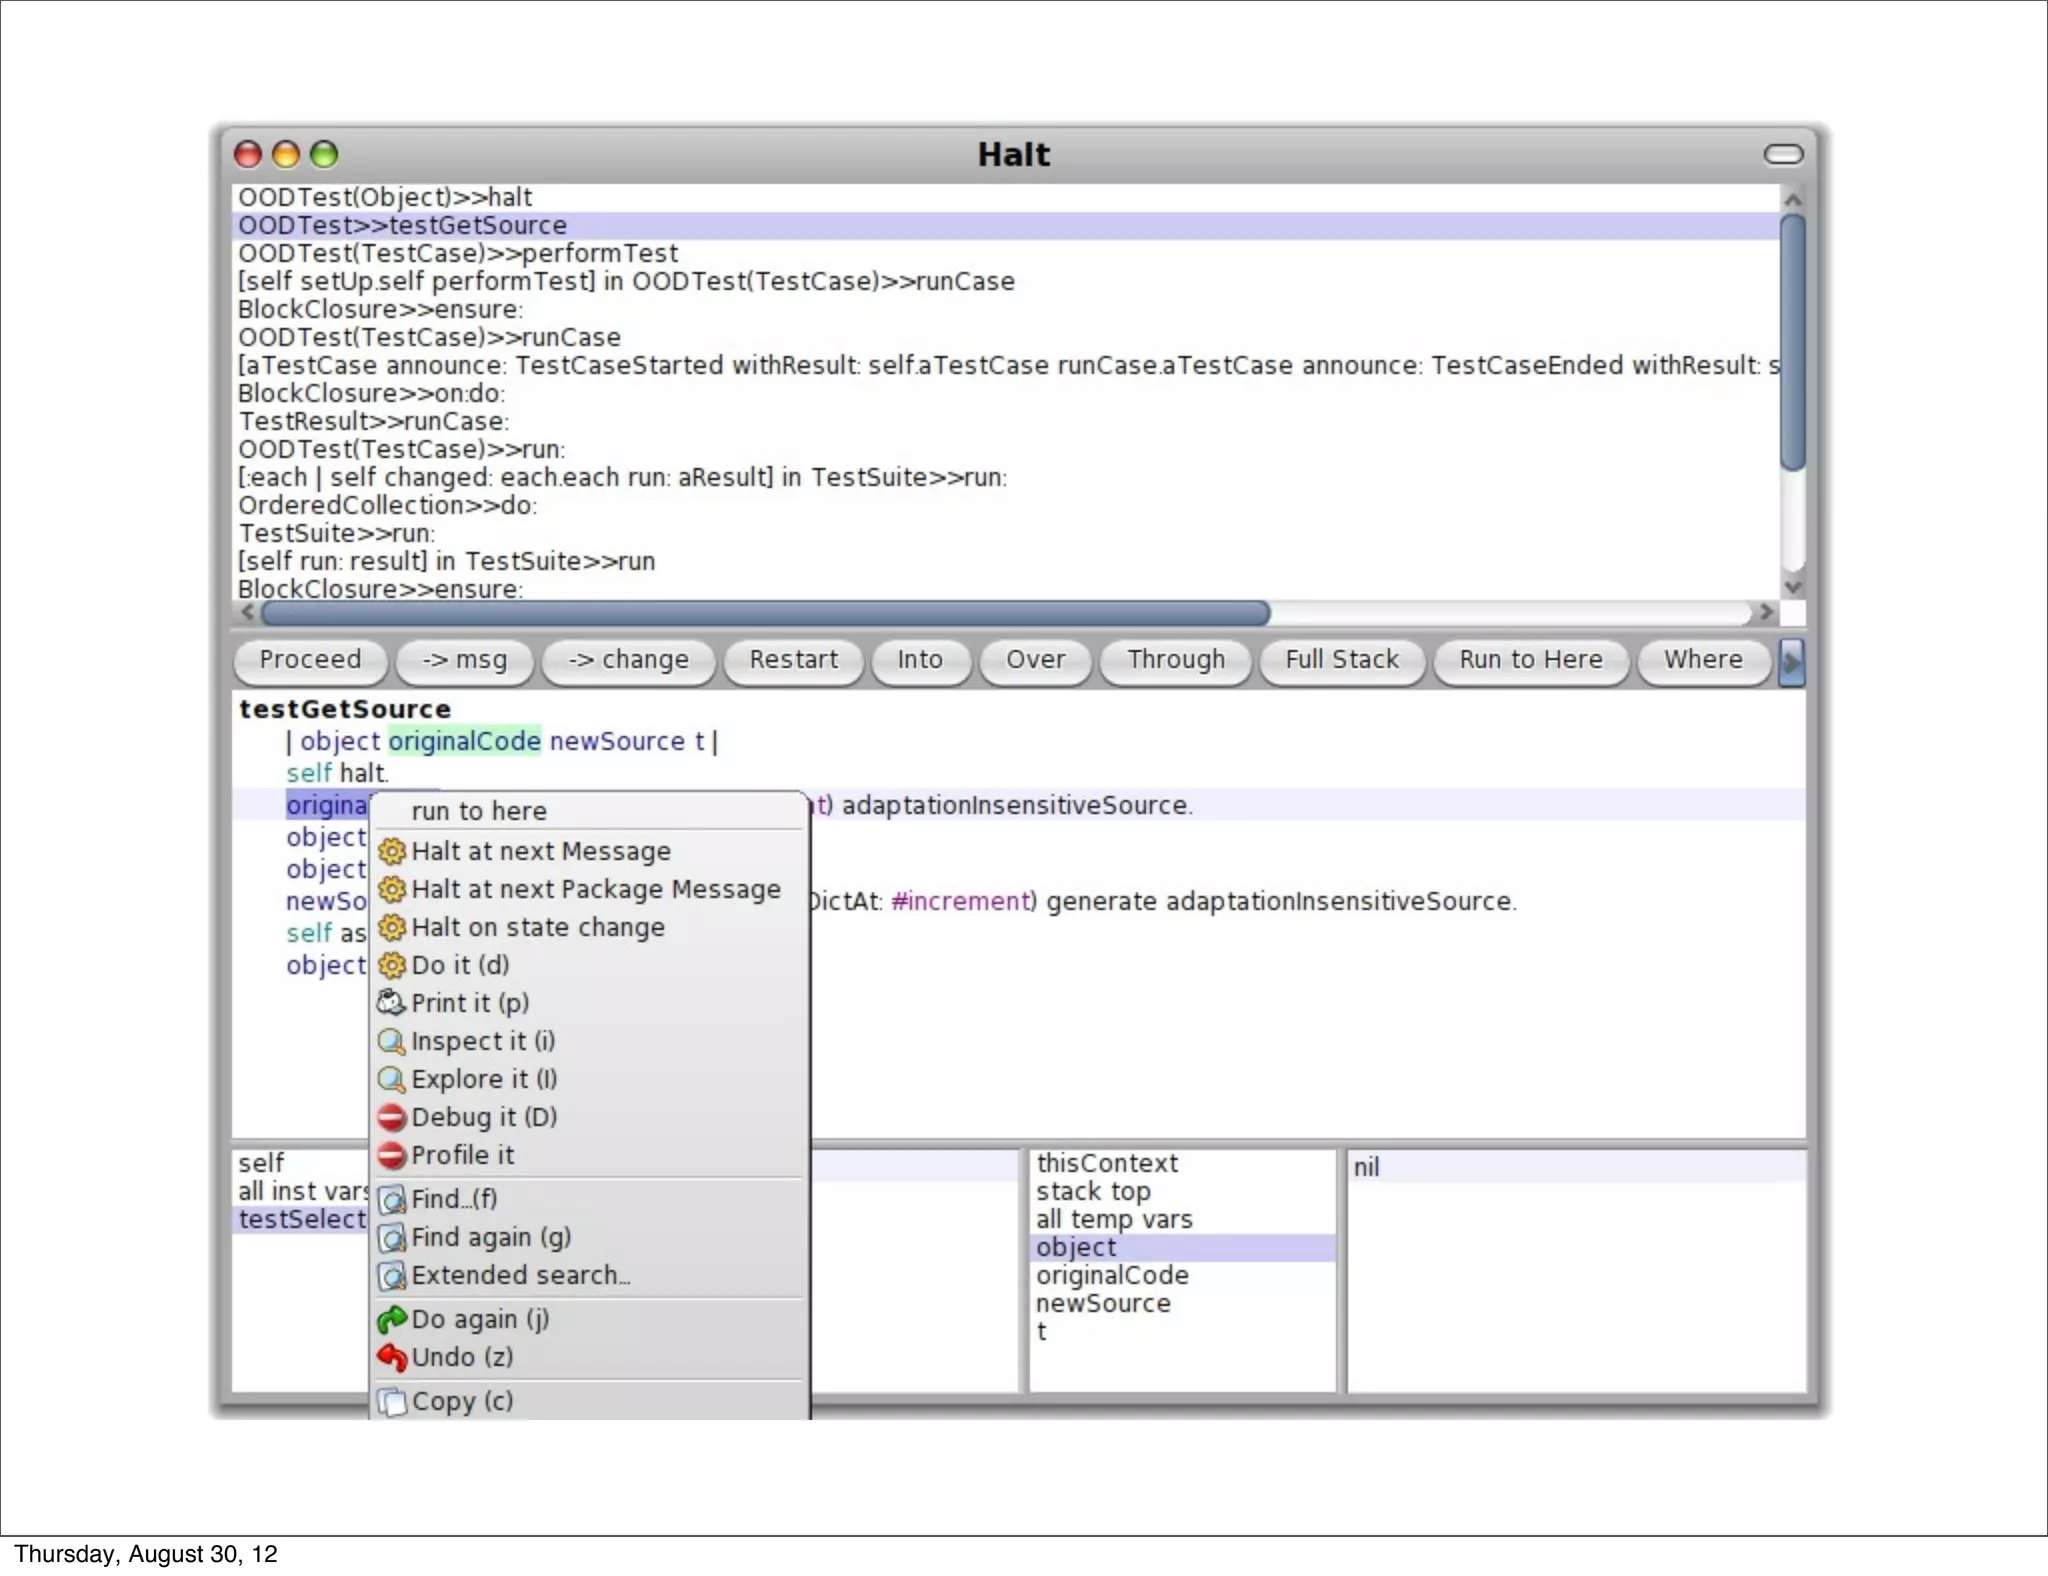Click search icon beside Extended search
This screenshot has height=1576, width=2048.
[391, 1276]
